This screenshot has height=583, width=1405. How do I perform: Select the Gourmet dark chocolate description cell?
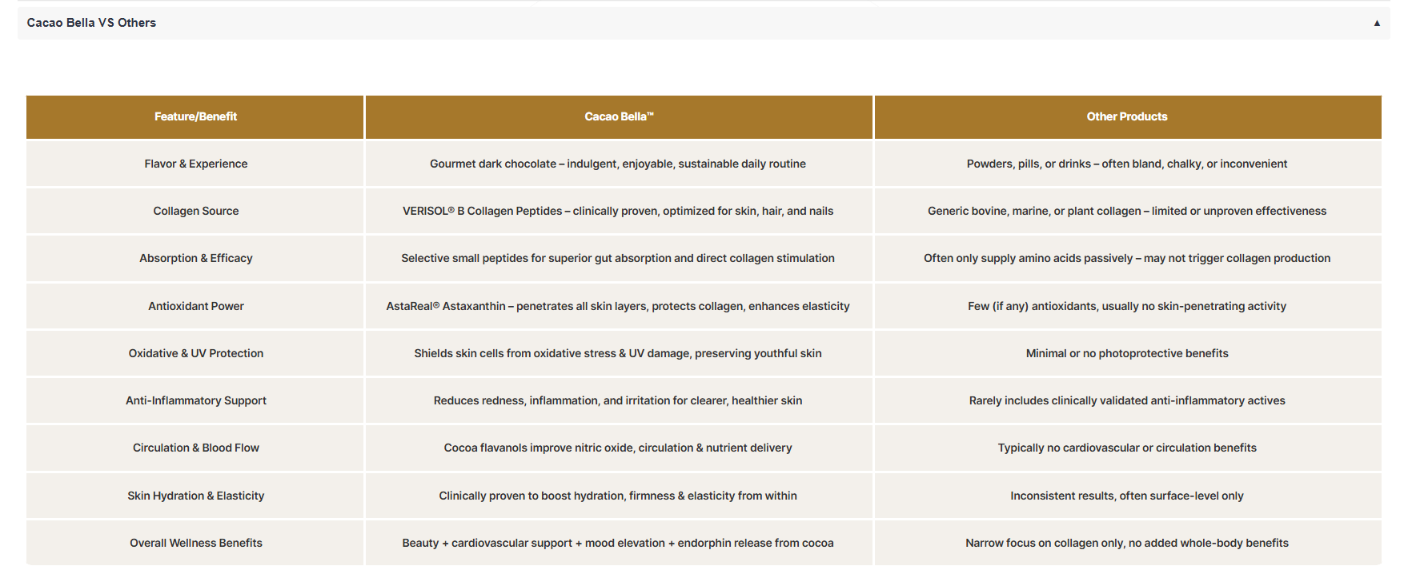pyautogui.click(x=618, y=164)
